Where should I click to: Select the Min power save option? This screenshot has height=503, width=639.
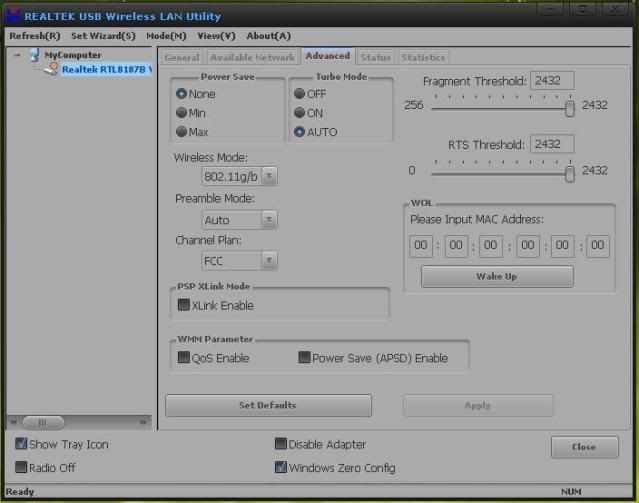[x=181, y=113]
